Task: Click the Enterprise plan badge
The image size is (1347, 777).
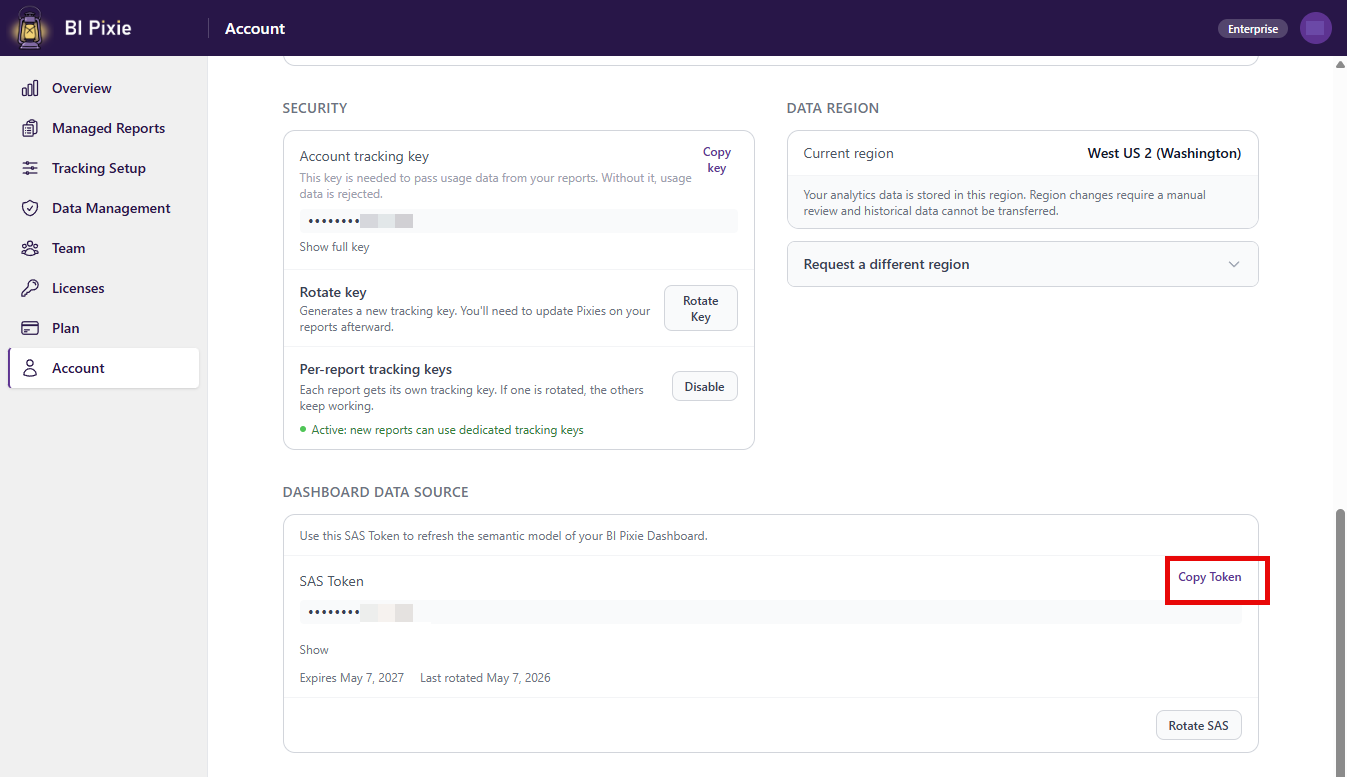Action: point(1253,29)
